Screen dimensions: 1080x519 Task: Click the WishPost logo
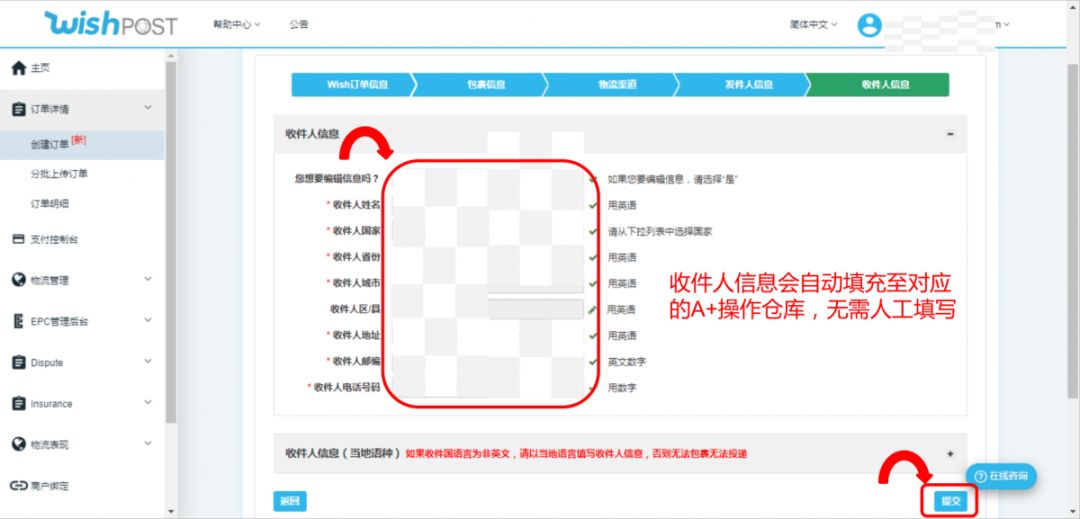click(x=110, y=24)
